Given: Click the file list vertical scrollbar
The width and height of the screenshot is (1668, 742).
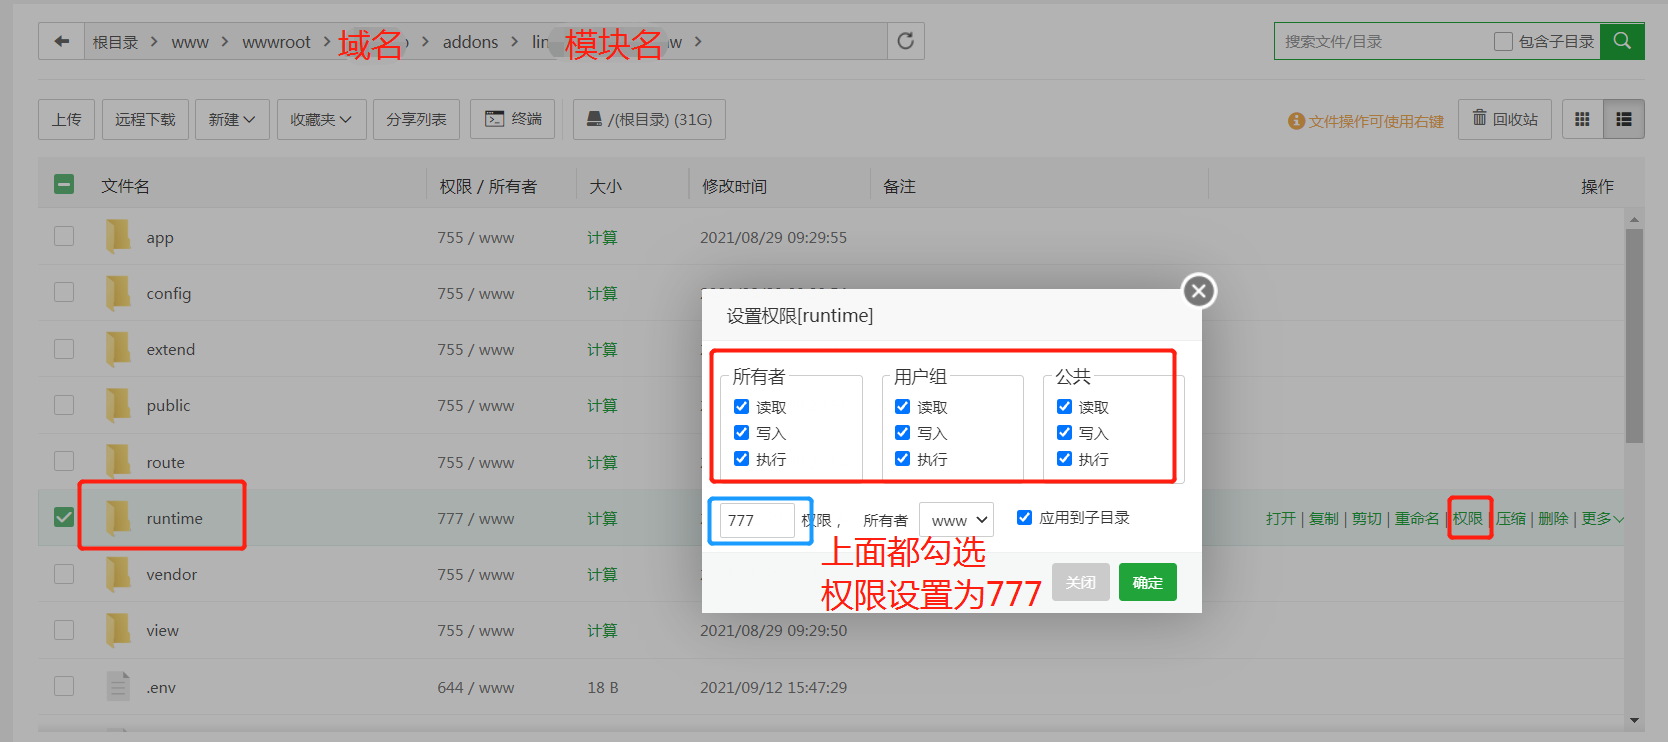Looking at the screenshot, I should (1634, 335).
